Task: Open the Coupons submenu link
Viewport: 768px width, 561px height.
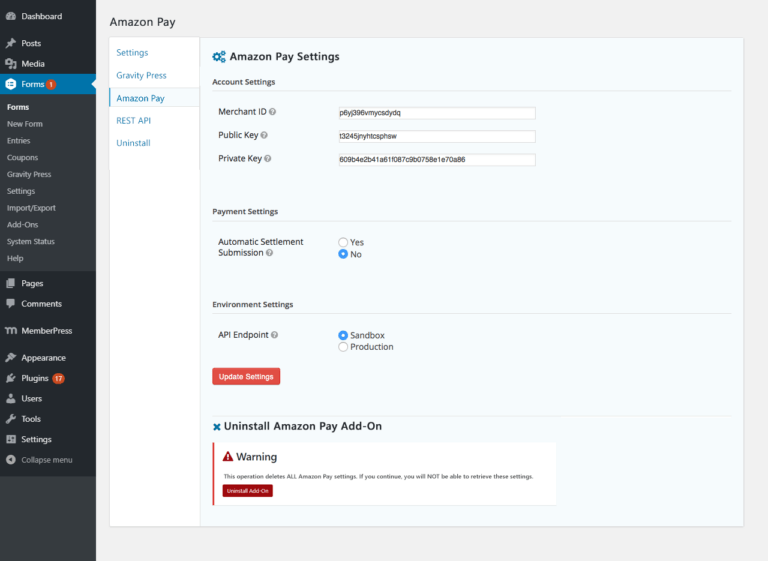Action: (x=23, y=157)
